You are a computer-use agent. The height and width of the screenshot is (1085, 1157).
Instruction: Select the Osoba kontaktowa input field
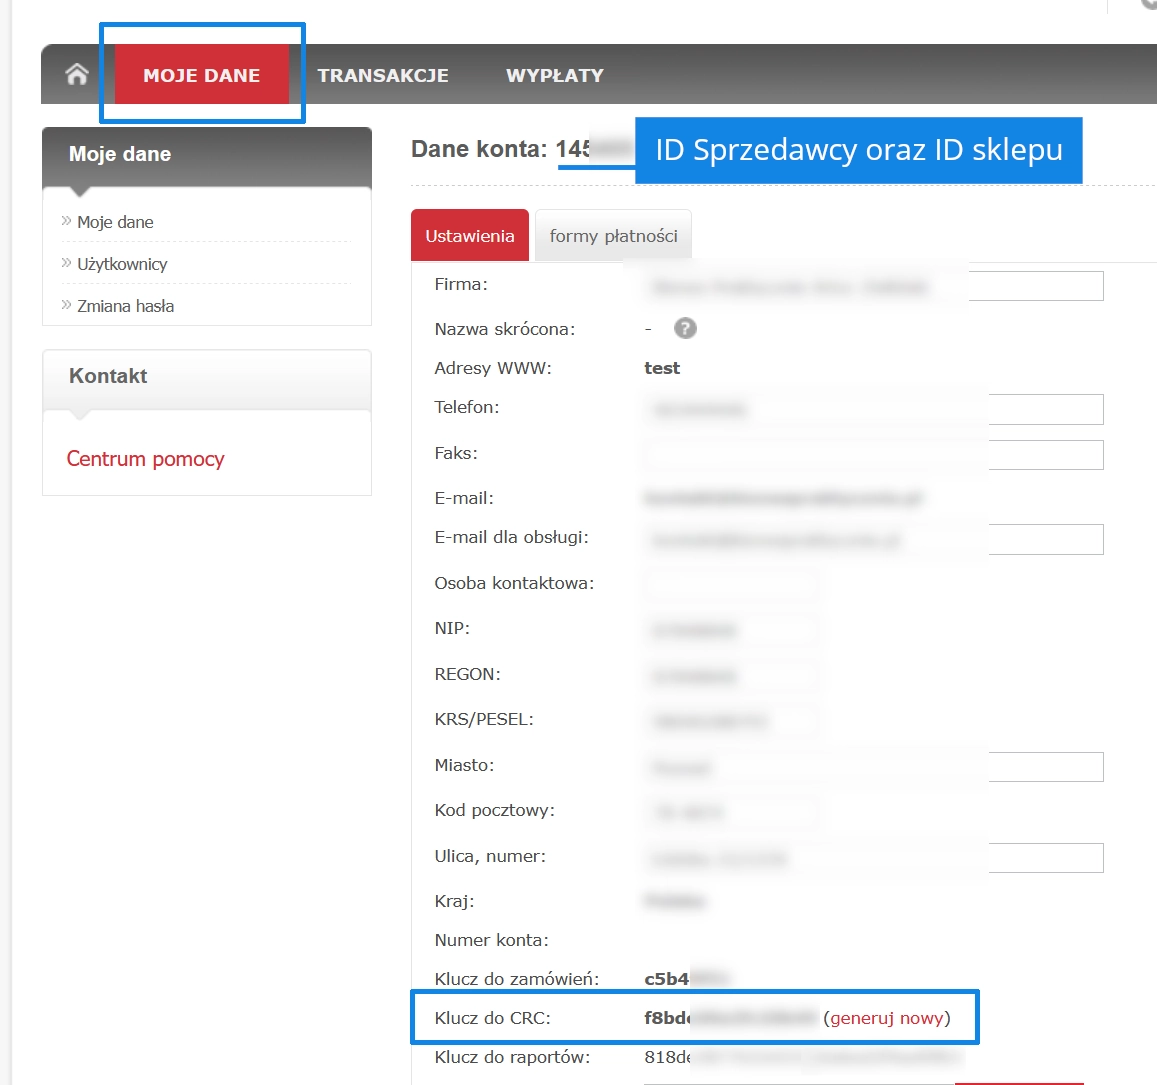(730, 584)
